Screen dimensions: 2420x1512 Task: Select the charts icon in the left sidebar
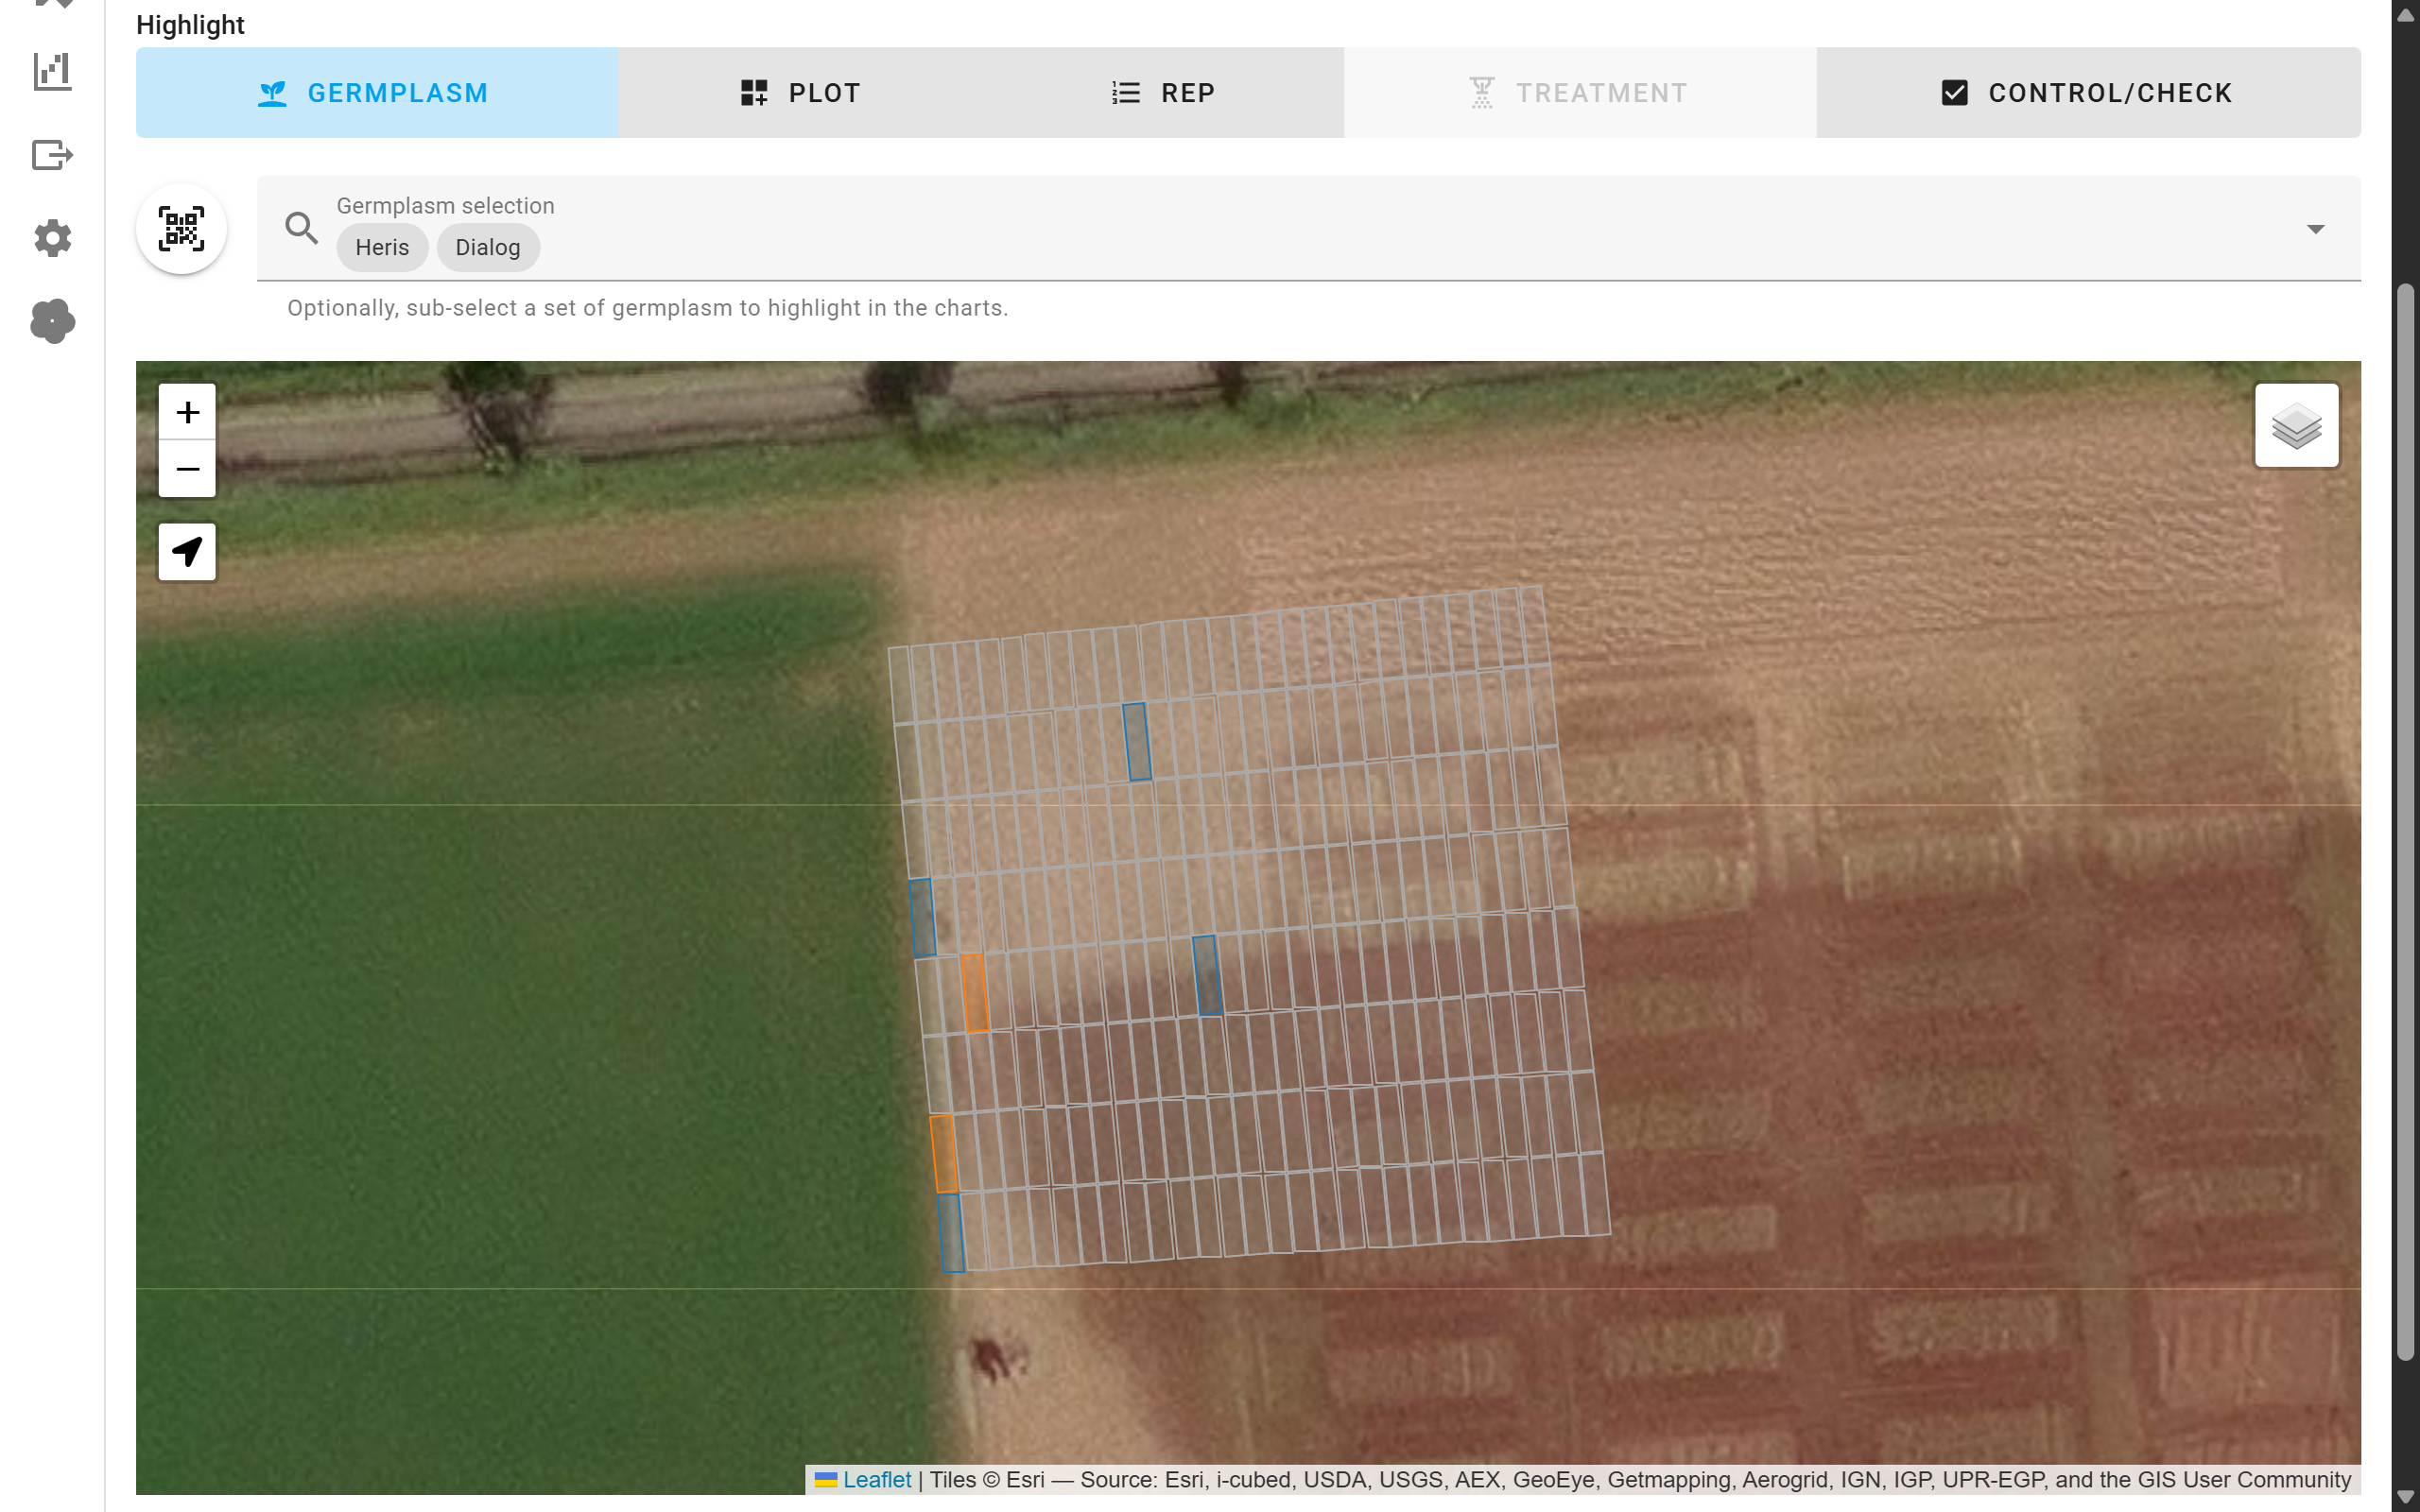(x=52, y=70)
